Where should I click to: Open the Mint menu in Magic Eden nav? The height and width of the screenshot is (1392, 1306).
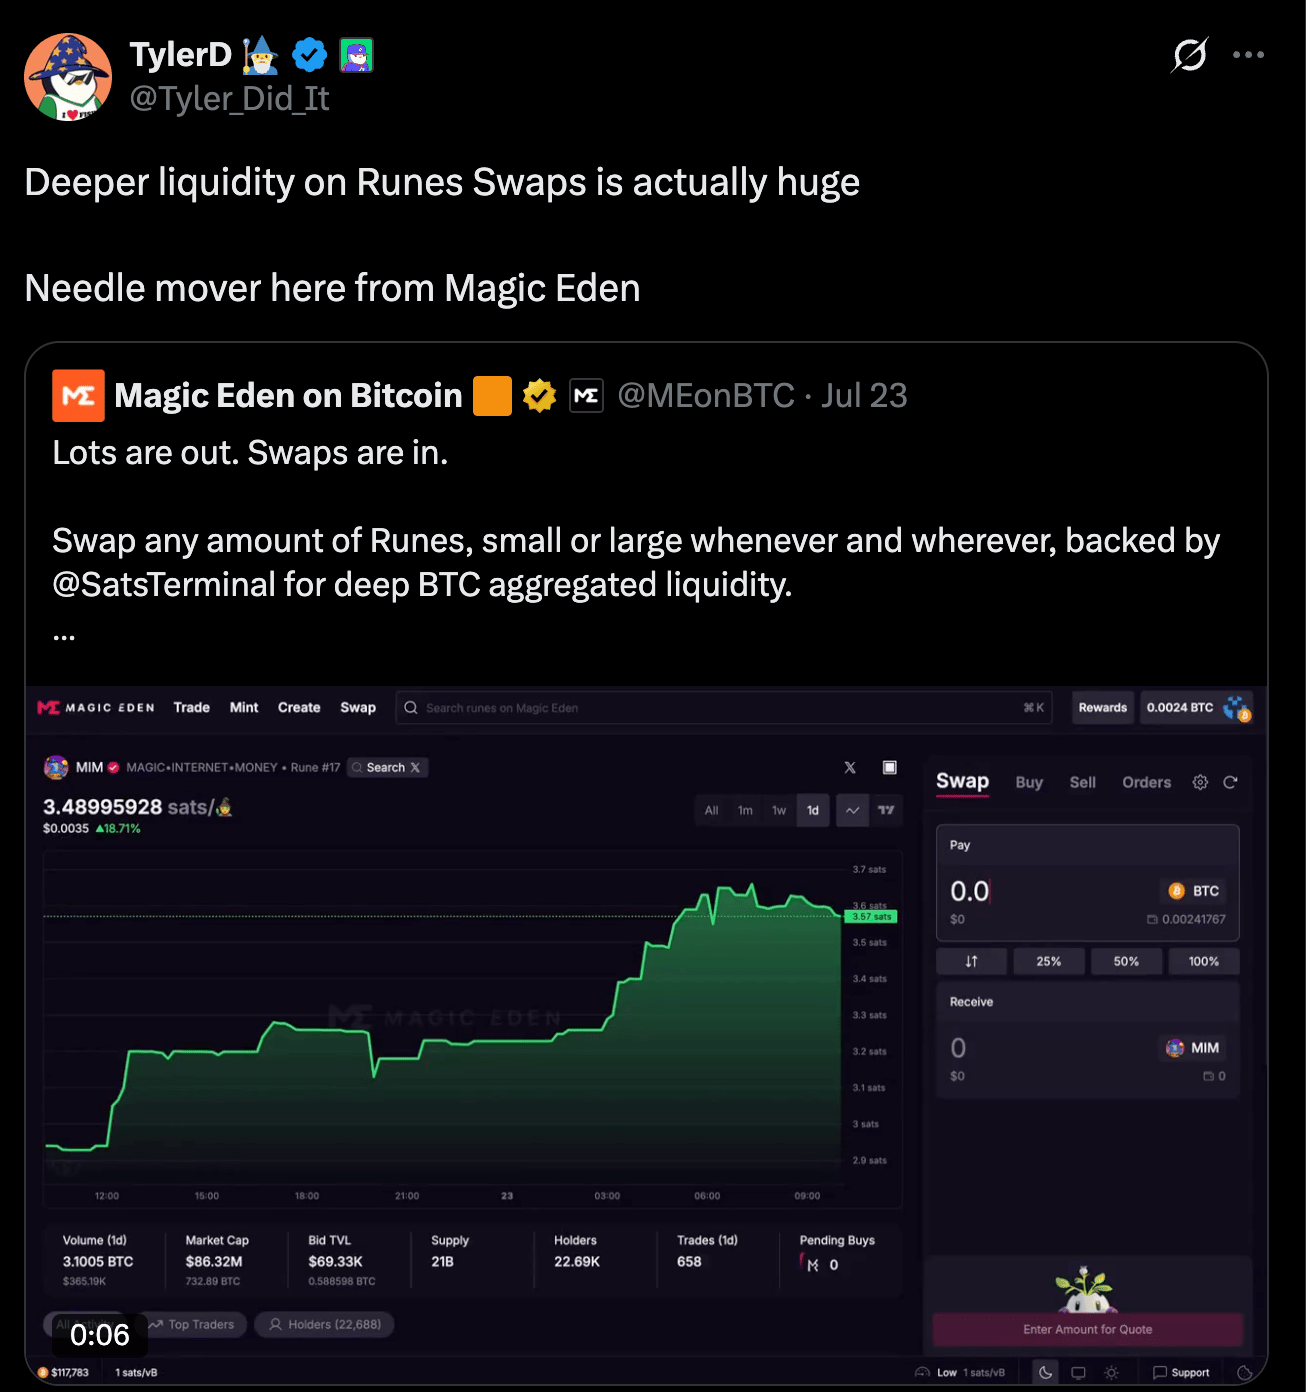coord(244,707)
